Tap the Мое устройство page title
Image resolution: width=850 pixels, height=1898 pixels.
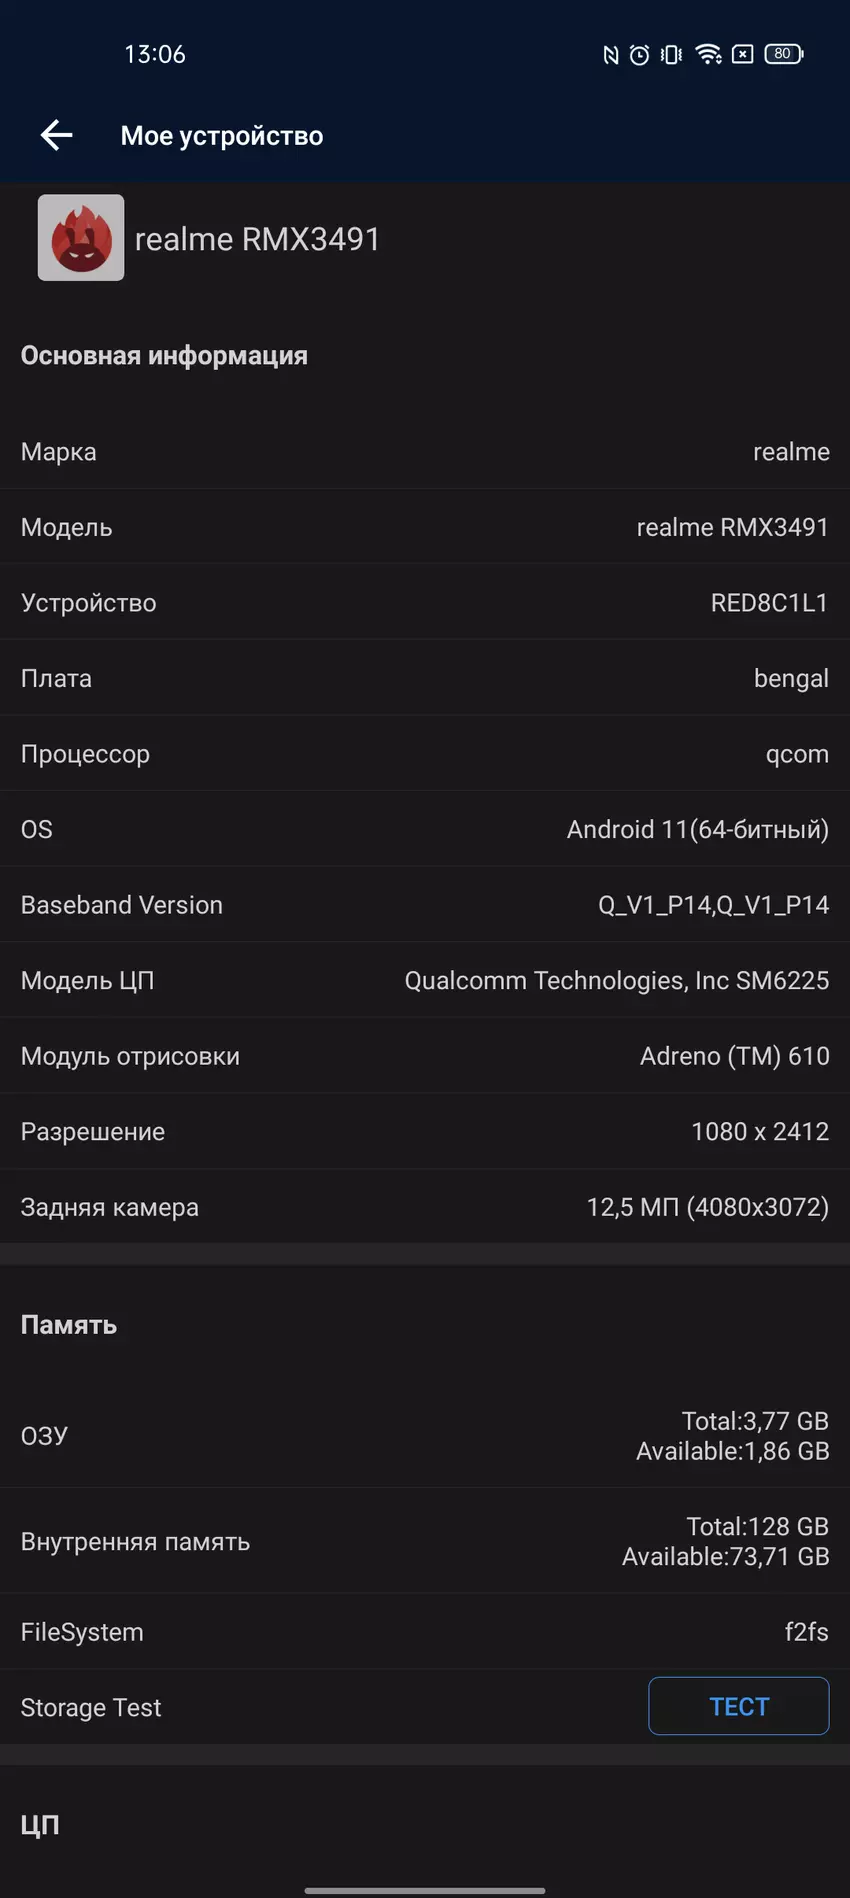(x=222, y=136)
